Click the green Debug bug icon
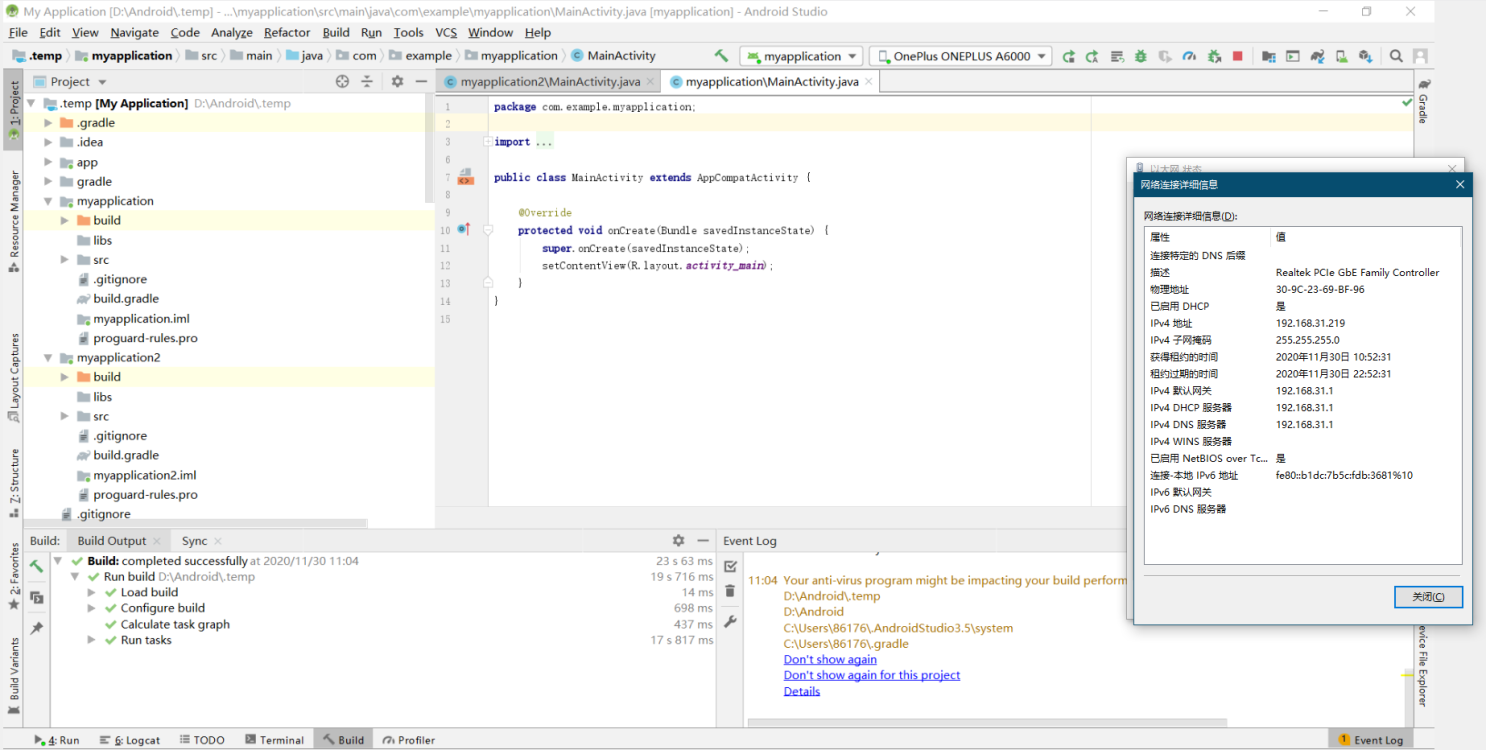Image resolution: width=1486 pixels, height=750 pixels. pos(1141,56)
